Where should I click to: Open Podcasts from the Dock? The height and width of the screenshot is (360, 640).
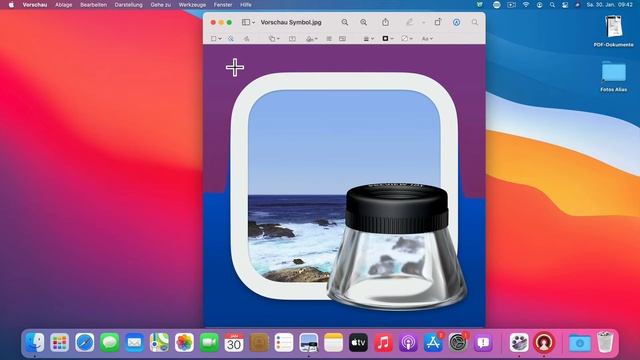pos(408,342)
